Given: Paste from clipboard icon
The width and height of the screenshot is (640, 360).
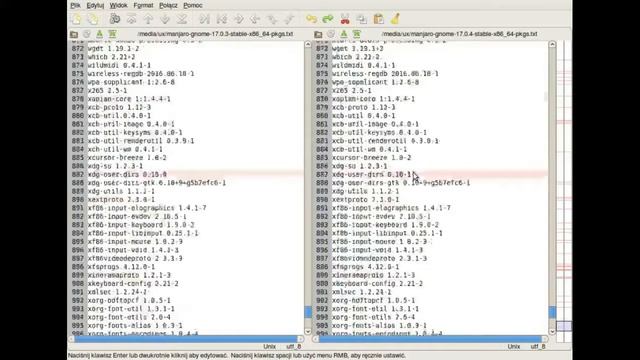Looking at the screenshot, I should click(x=378, y=19).
